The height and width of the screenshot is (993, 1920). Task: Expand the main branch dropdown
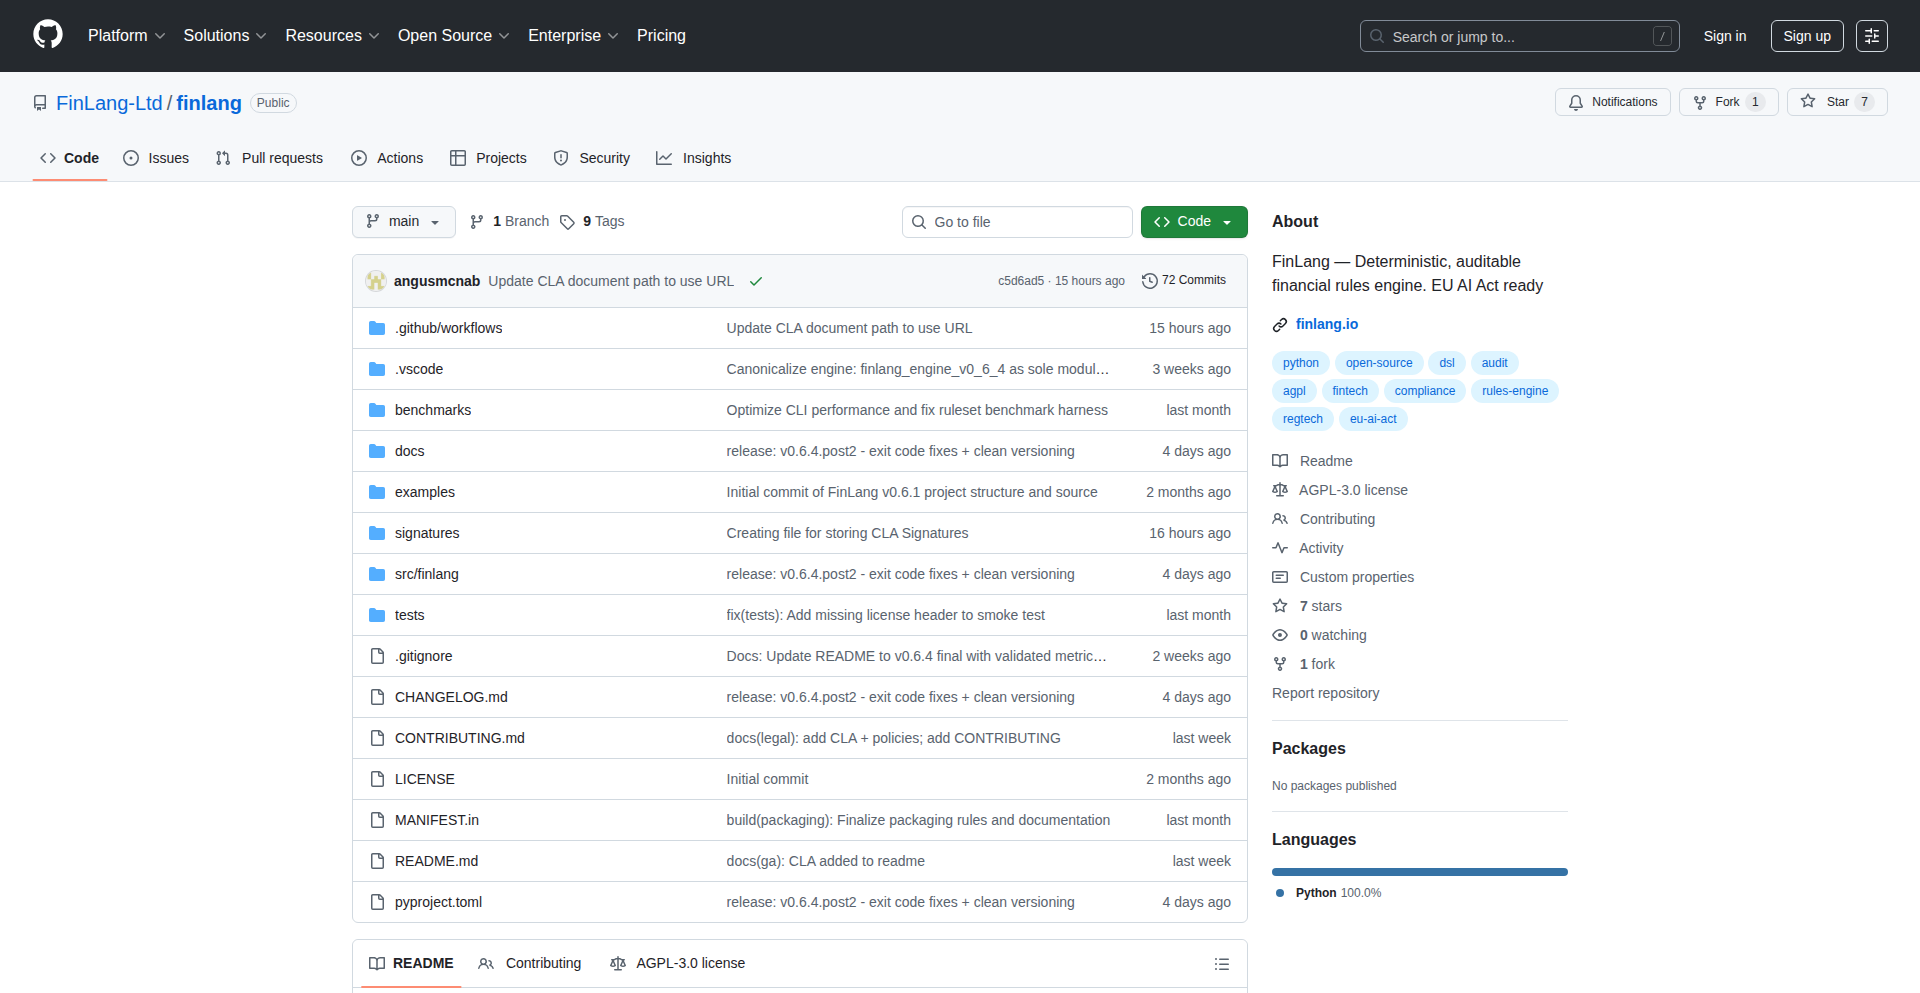coord(403,221)
